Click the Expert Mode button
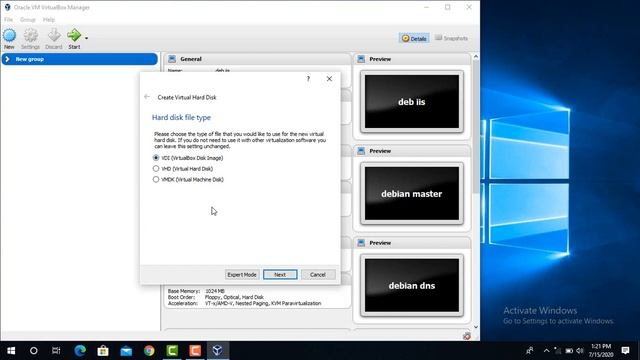640x360 pixels. pos(242,275)
